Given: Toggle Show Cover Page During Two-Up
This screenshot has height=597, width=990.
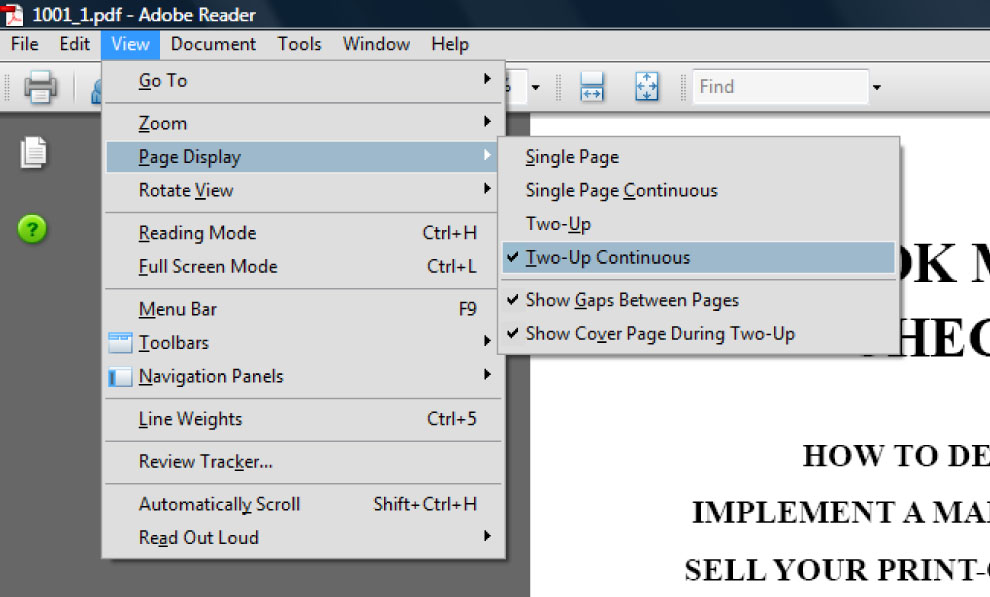Looking at the screenshot, I should (660, 334).
